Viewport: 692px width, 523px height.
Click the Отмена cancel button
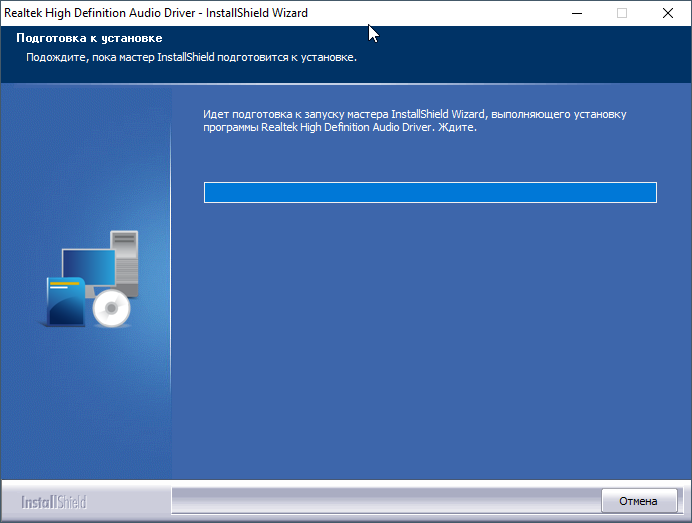tap(639, 501)
